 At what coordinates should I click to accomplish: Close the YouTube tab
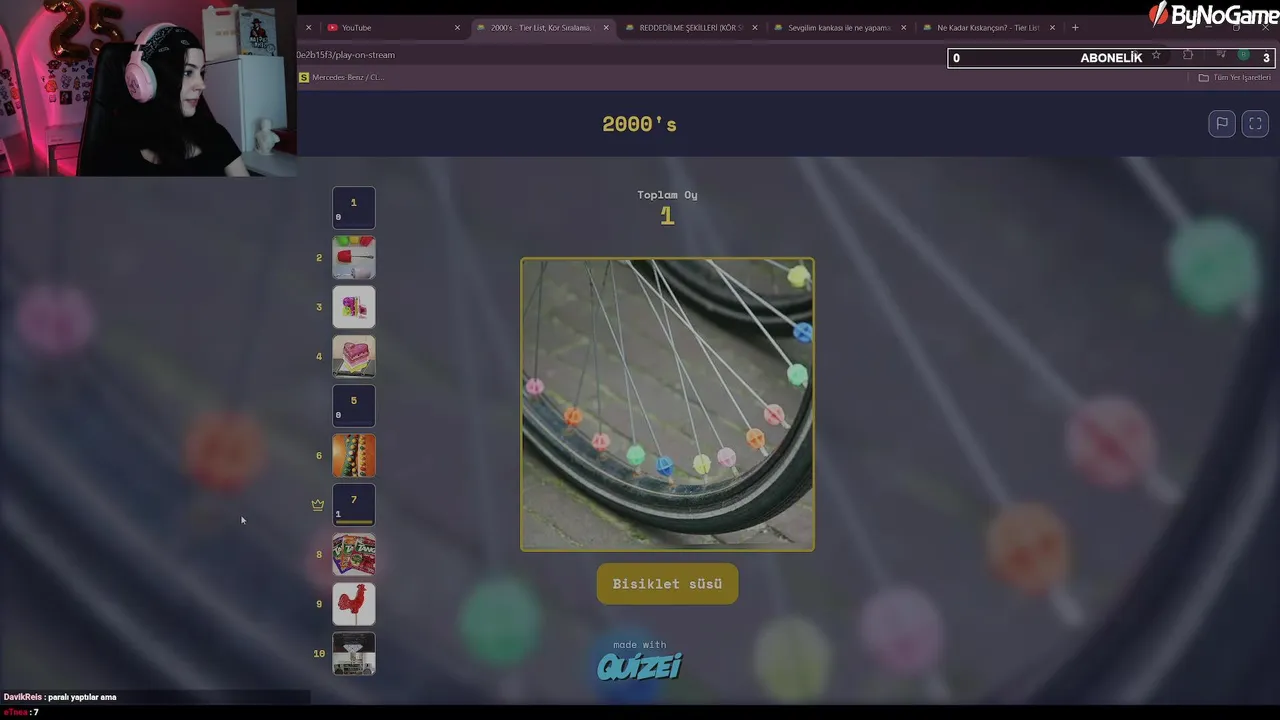tap(457, 28)
